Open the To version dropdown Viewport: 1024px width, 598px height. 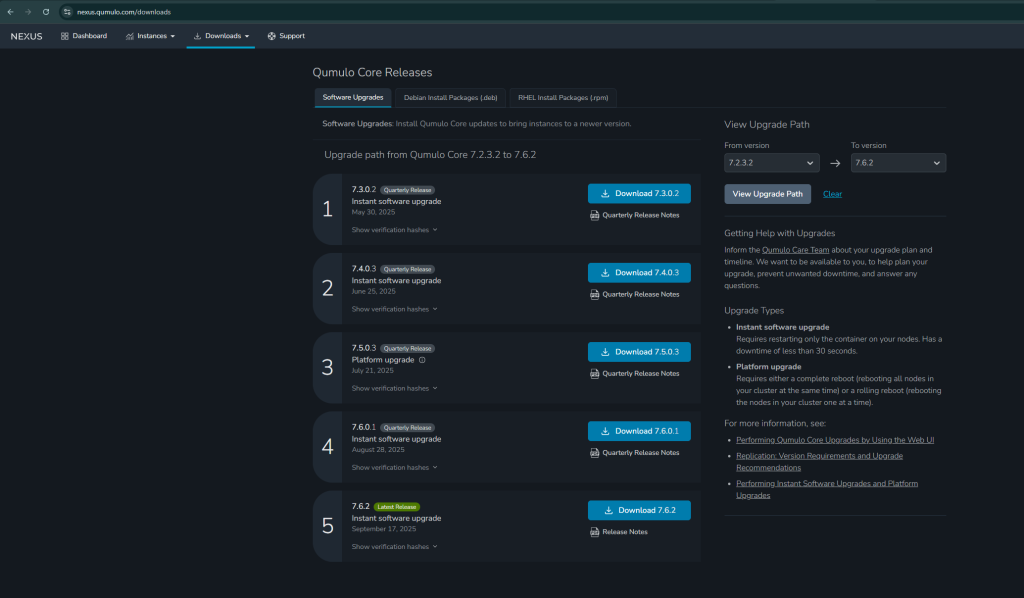897,163
